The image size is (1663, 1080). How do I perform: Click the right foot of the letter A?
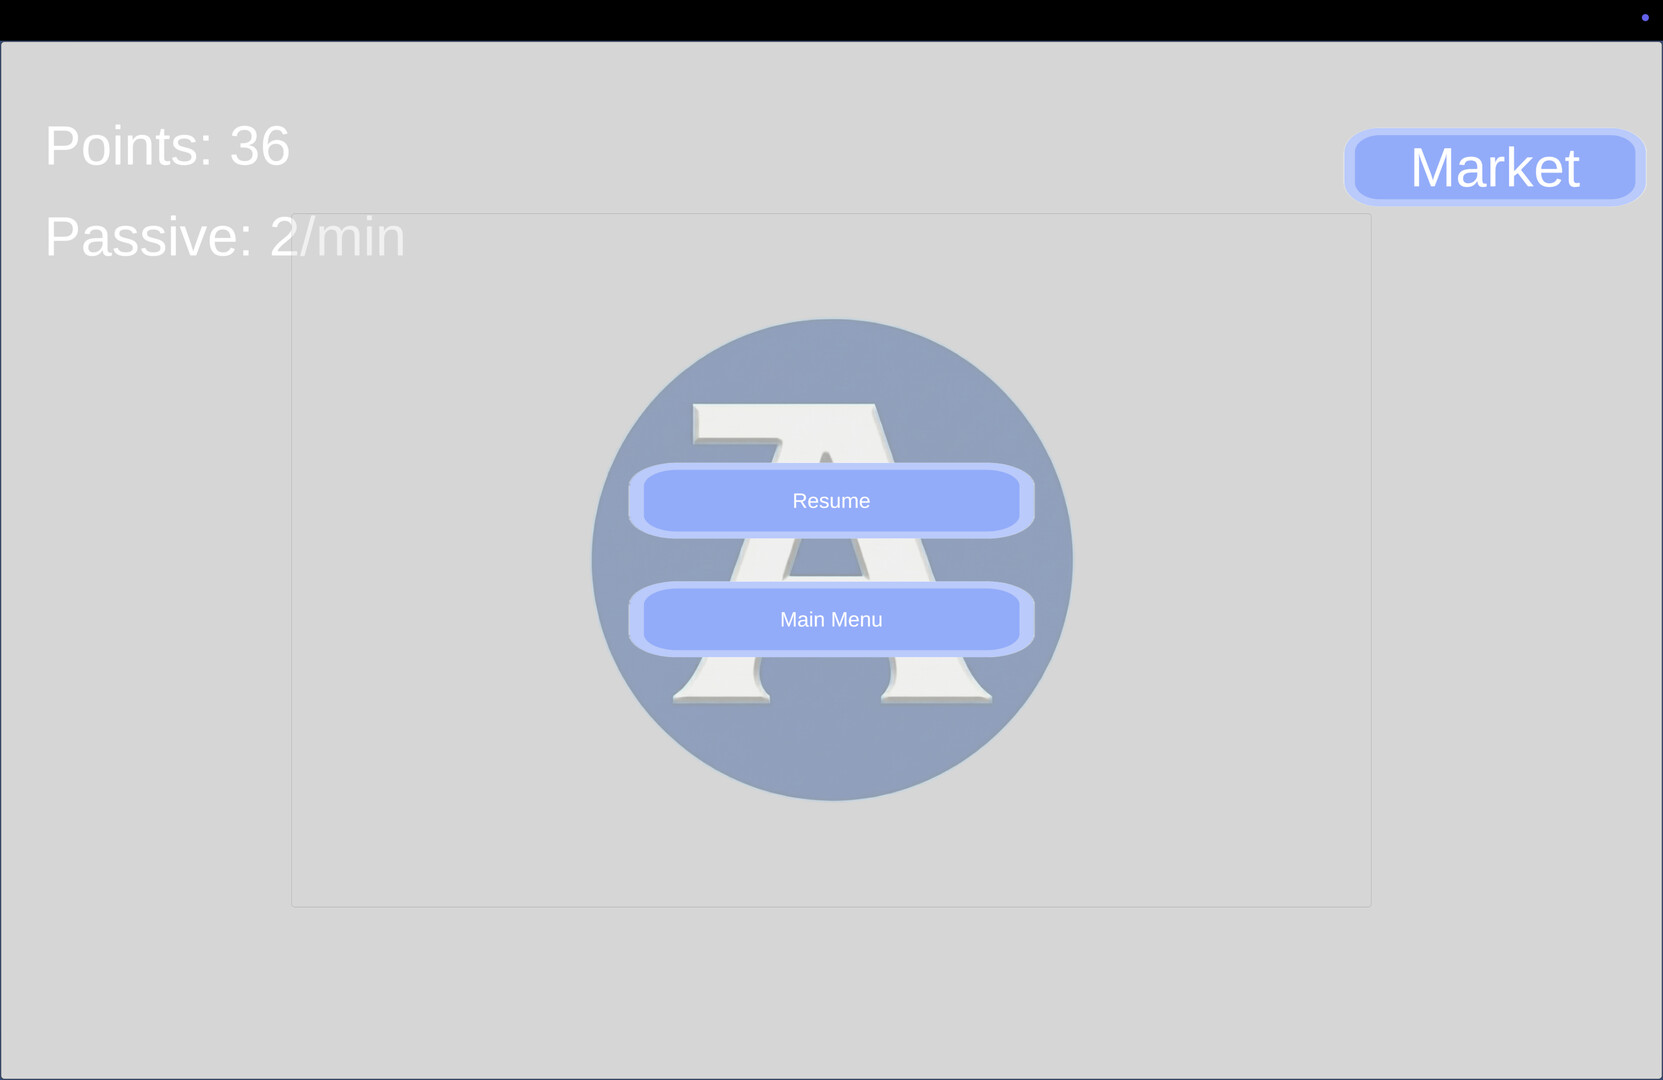[x=936, y=680]
